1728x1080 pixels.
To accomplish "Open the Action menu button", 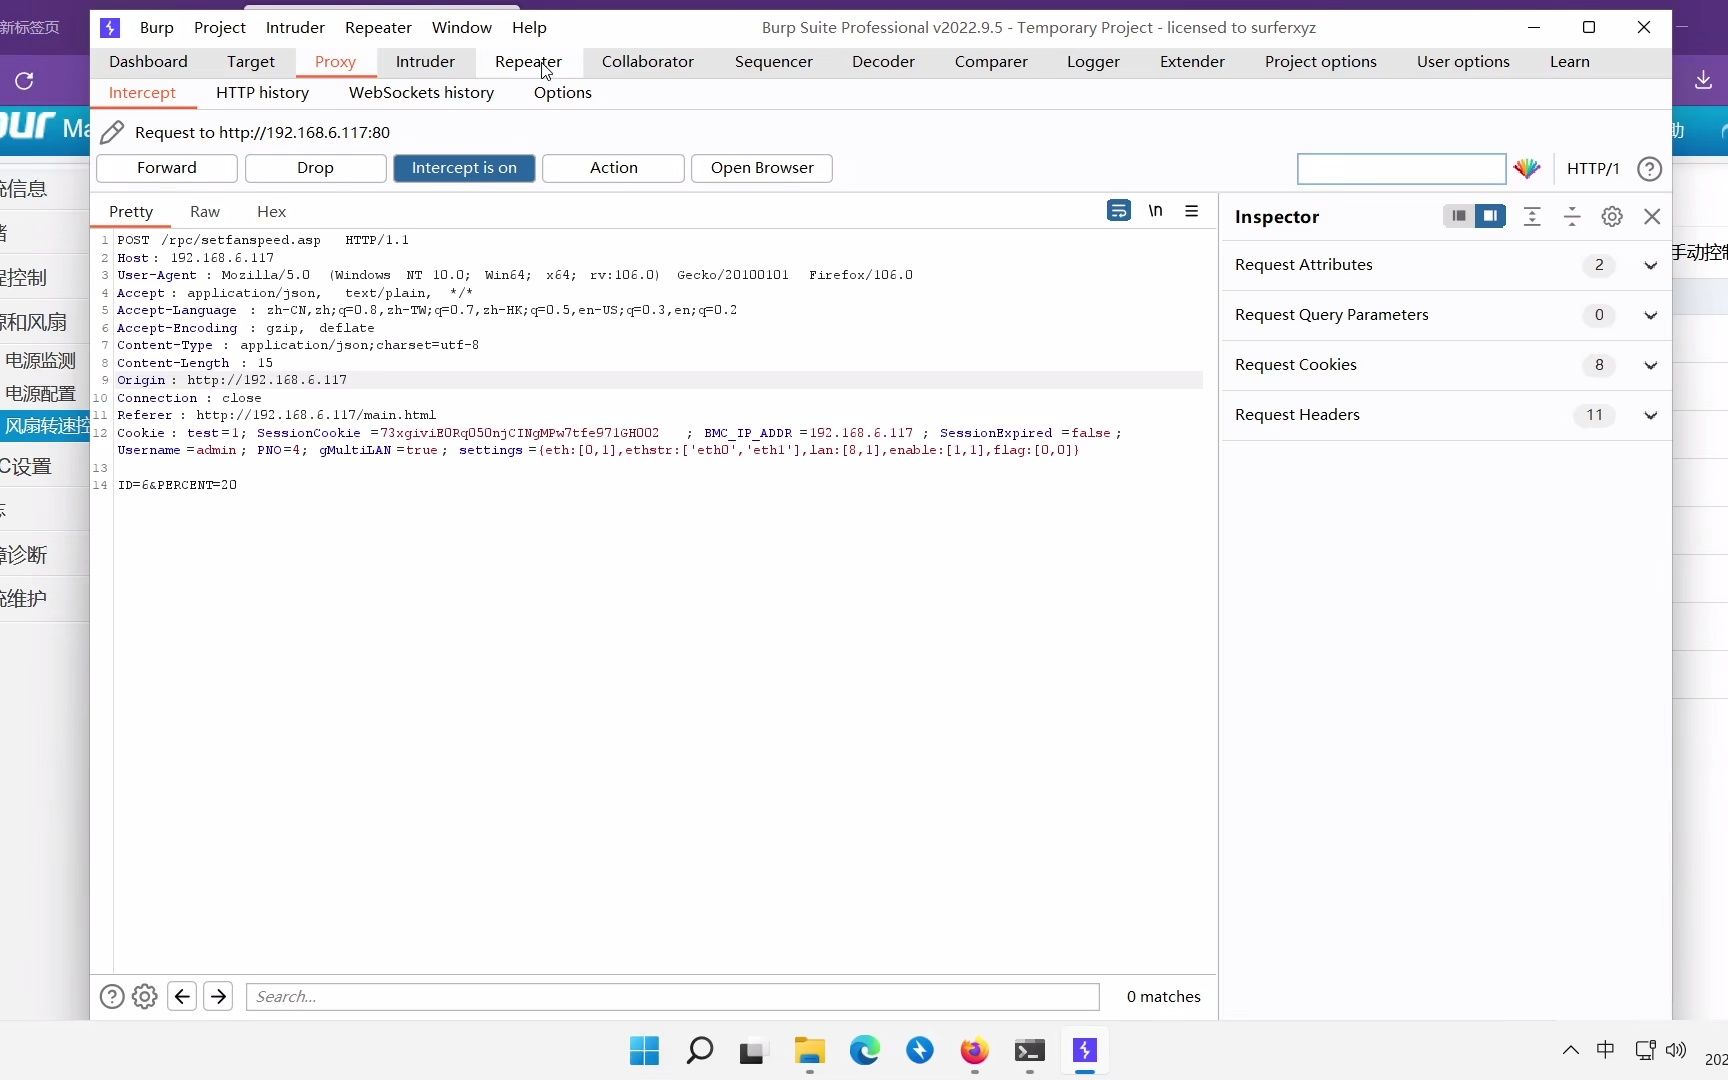I will (x=613, y=168).
